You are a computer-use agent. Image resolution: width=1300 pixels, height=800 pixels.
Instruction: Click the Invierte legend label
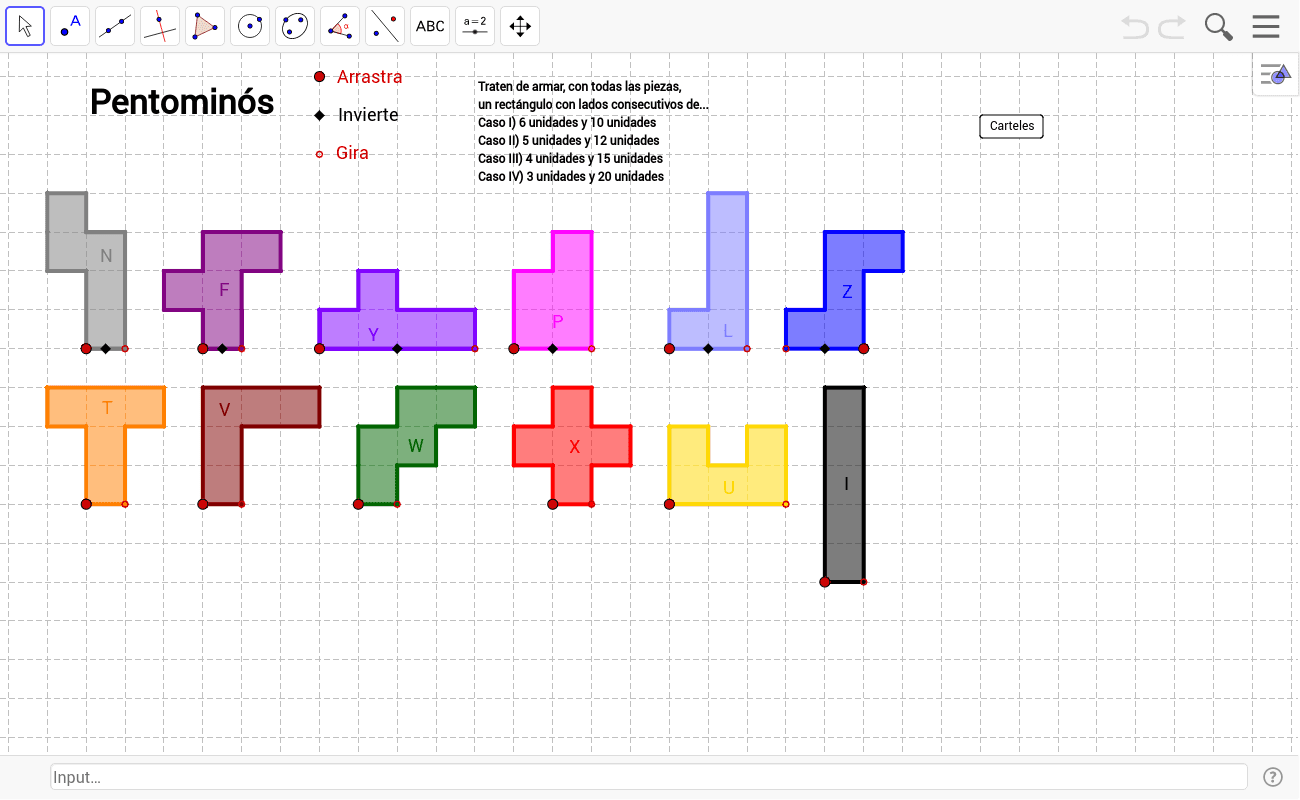(368, 115)
